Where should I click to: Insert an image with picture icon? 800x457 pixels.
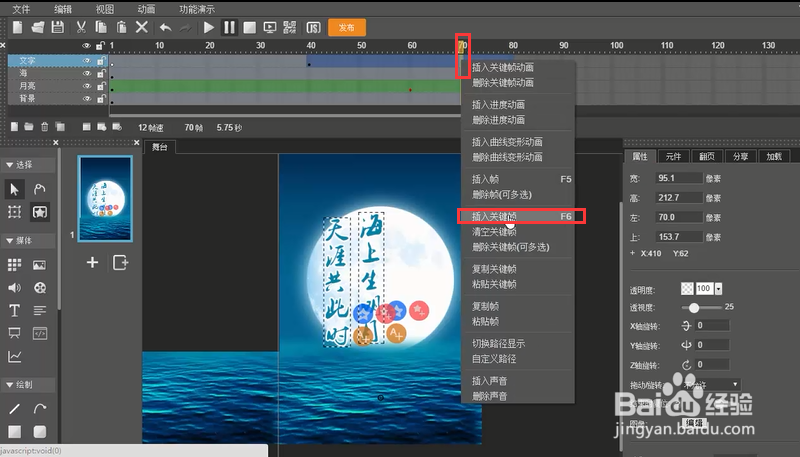coord(39,265)
